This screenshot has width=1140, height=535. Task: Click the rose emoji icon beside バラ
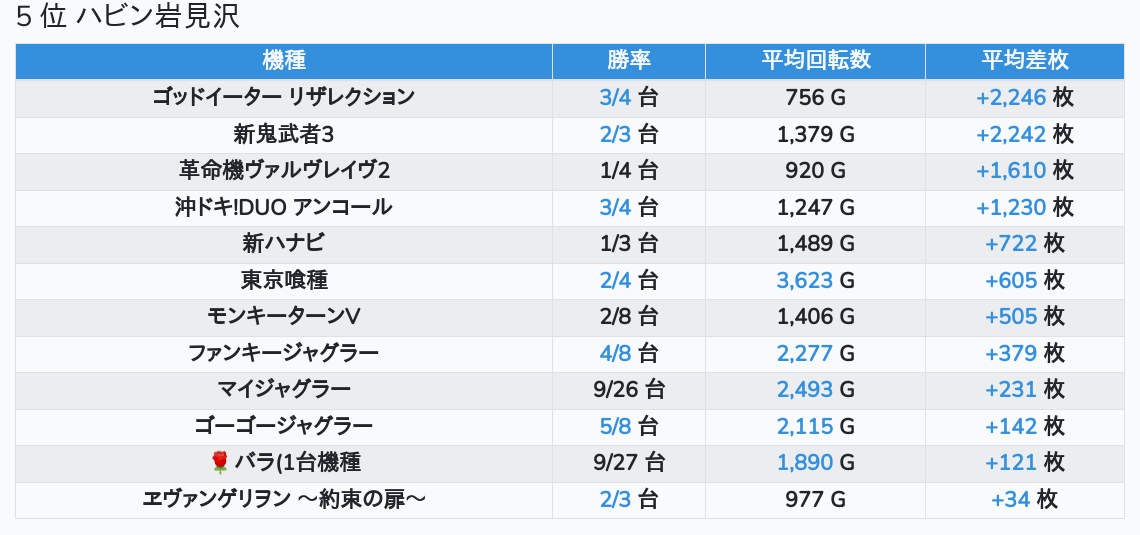click(220, 462)
